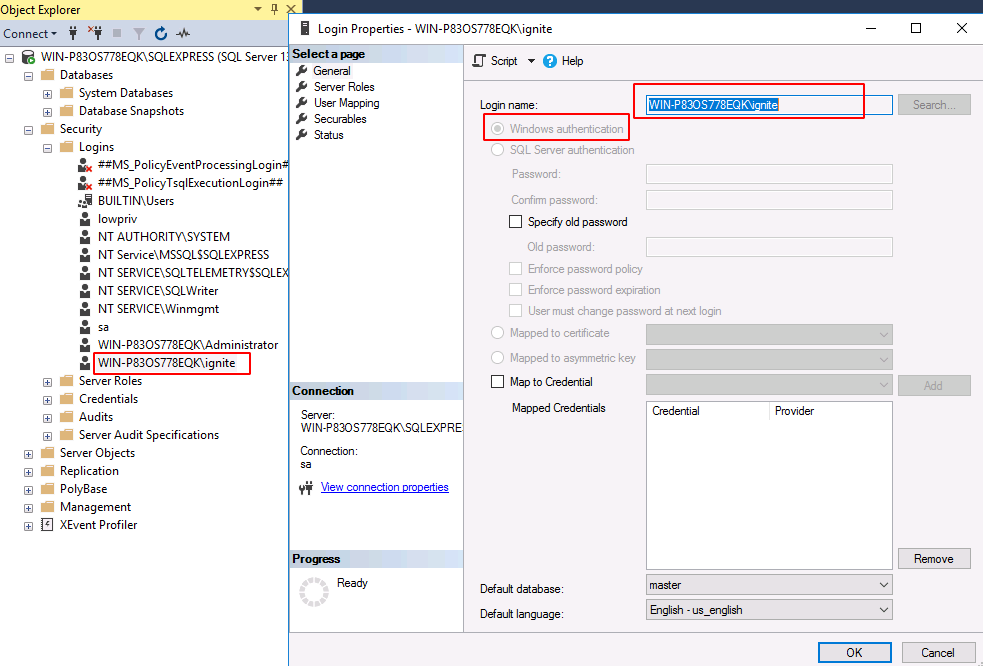The image size is (983, 666).
Task: Click the Login name input field
Action: (x=769, y=105)
